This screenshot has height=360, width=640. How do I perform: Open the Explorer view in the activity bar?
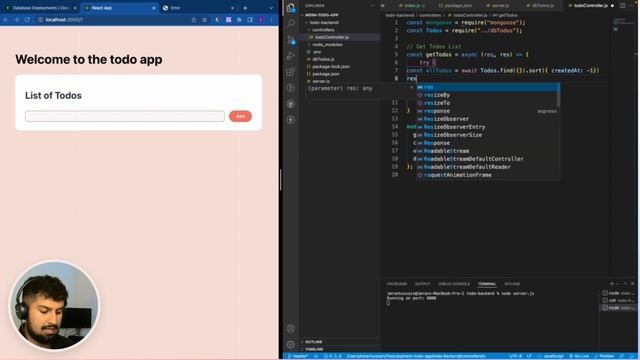coord(291,8)
